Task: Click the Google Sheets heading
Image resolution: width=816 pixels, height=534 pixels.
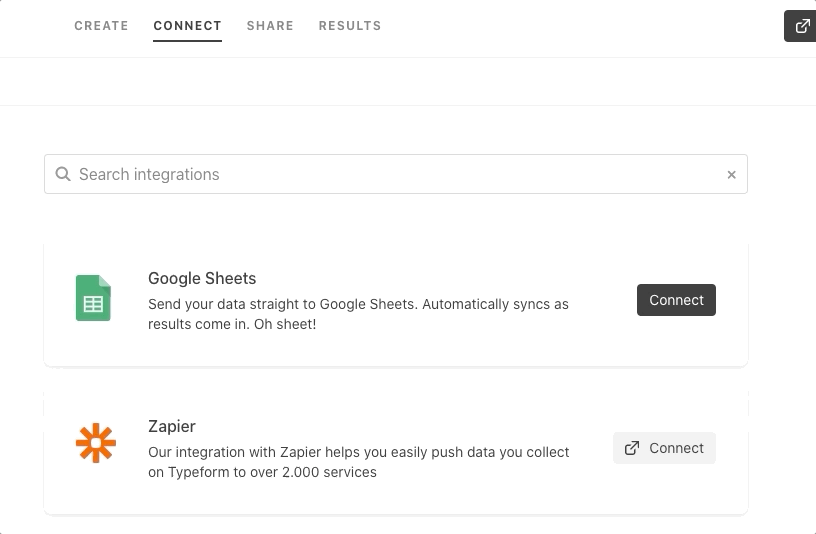Action: 202,278
